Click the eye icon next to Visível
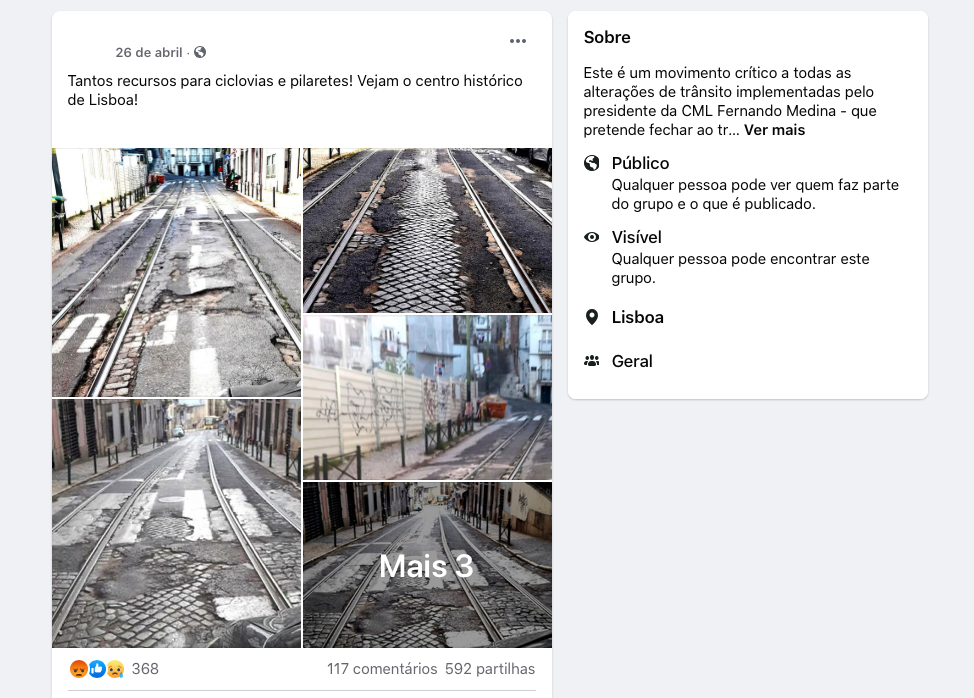 tap(592, 237)
